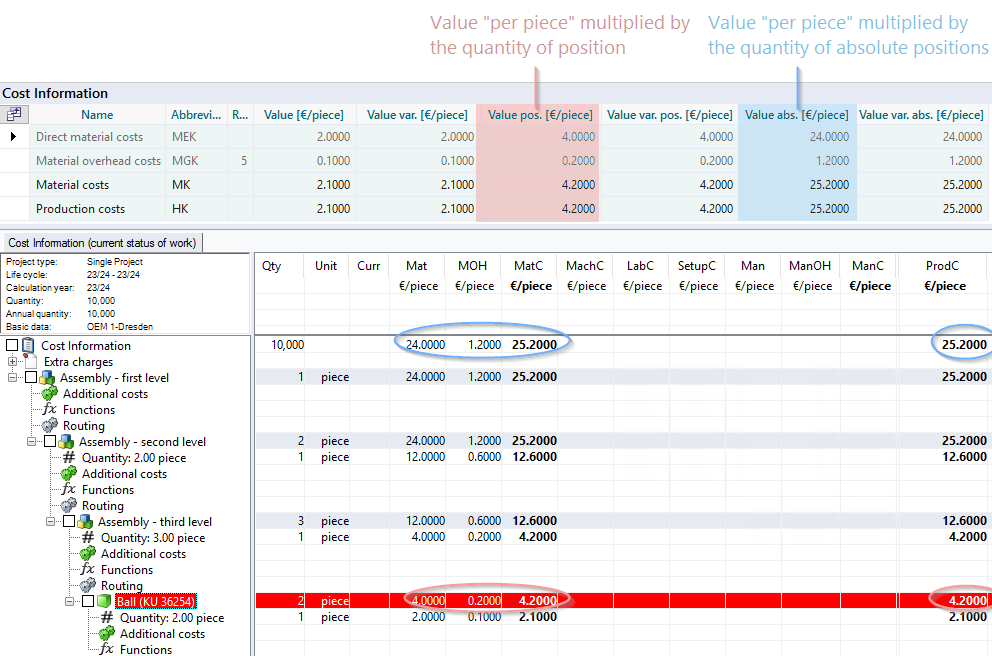Screen dimensions: 992x656
Task: Collapse the Assembly - first level node
Action: [13, 378]
